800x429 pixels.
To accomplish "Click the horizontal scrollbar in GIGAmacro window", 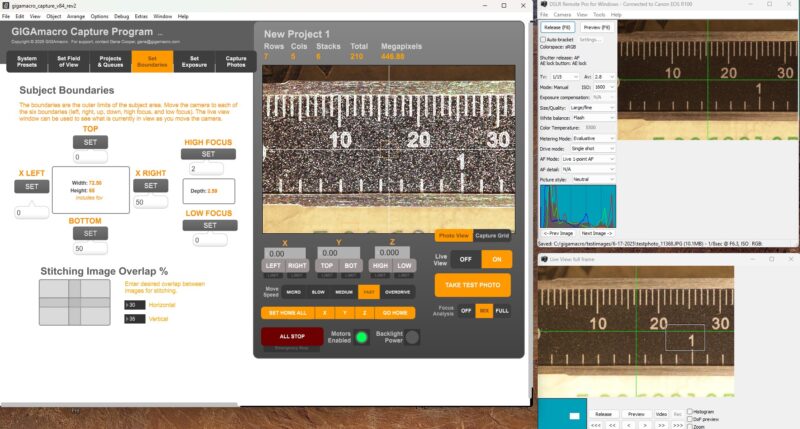I will (120, 405).
